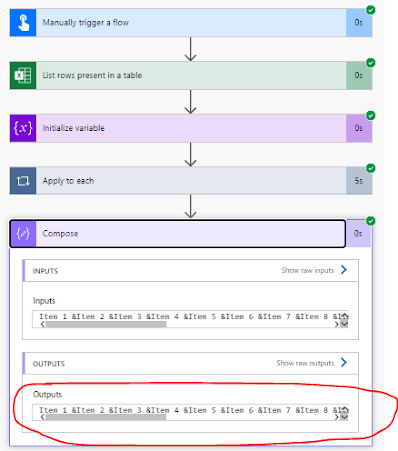Click success checkmark on Initialize variable step
The height and width of the screenshot is (451, 398).
pos(371,115)
